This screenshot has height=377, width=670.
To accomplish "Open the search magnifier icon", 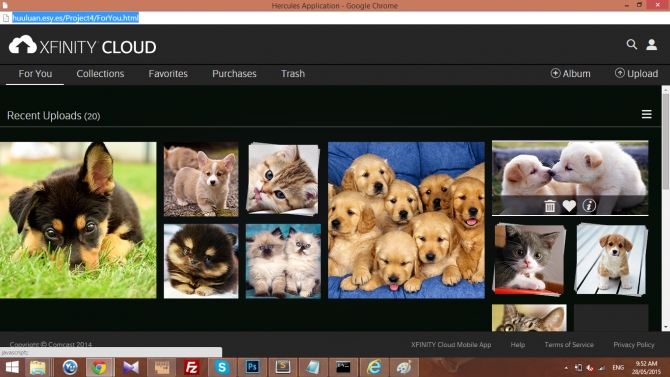I will 632,44.
